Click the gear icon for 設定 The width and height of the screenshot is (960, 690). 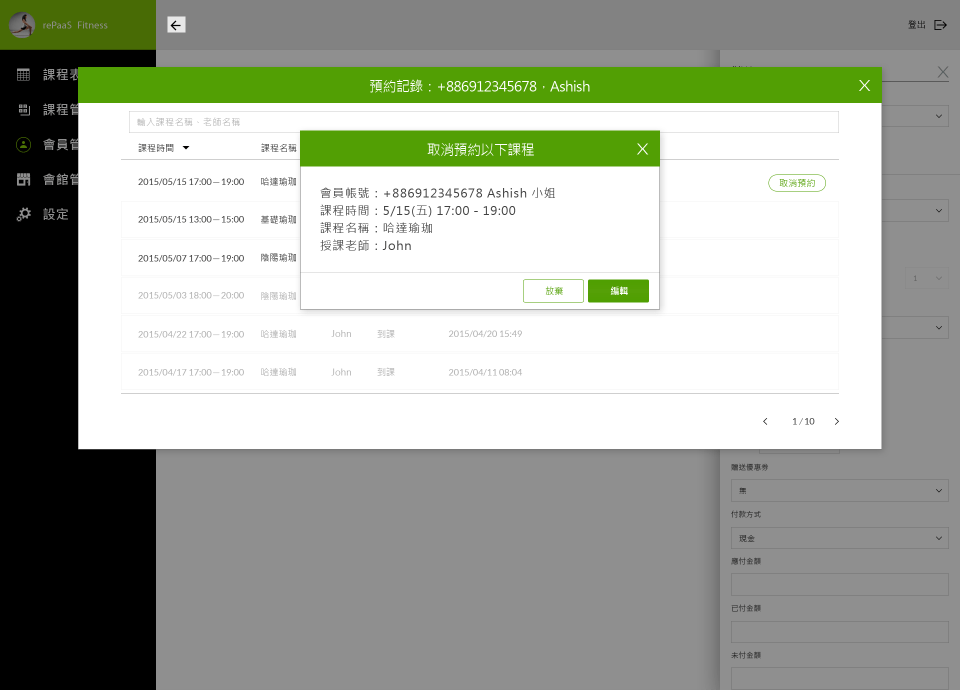click(x=24, y=214)
